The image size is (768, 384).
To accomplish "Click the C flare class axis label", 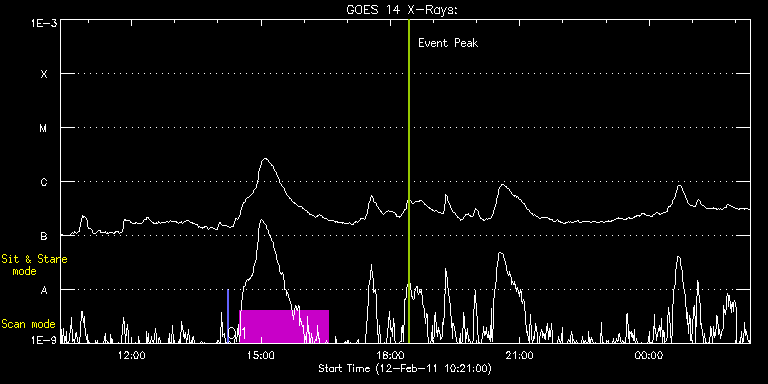I will 44,182.
